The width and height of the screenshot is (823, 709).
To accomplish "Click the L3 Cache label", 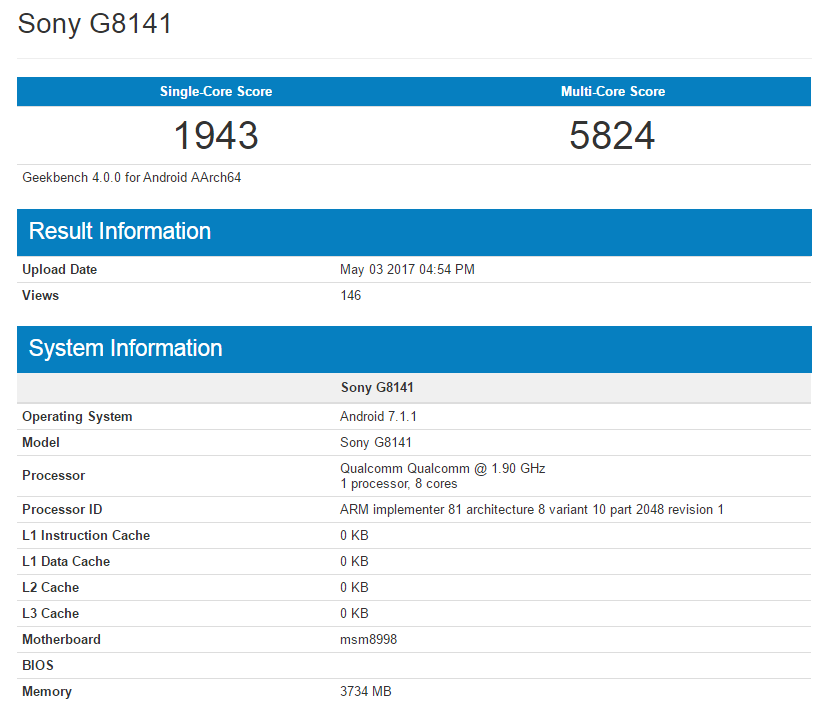I will click(50, 613).
